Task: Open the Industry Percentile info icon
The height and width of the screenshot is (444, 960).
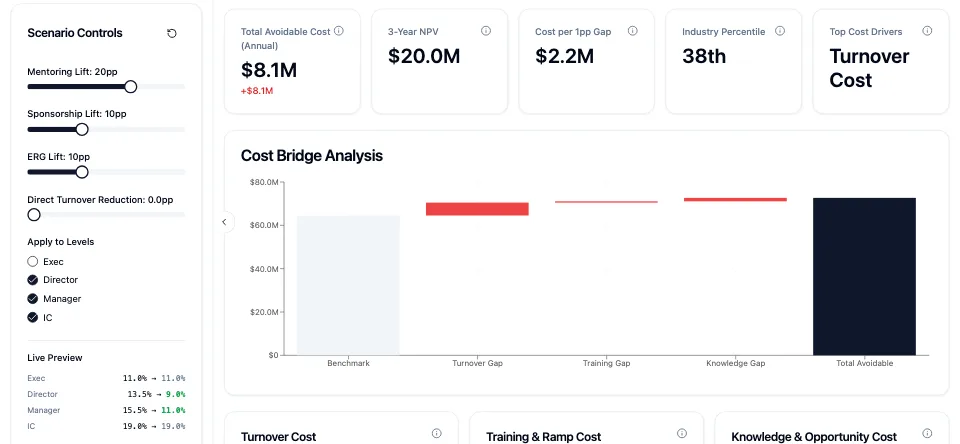Action: [x=780, y=31]
